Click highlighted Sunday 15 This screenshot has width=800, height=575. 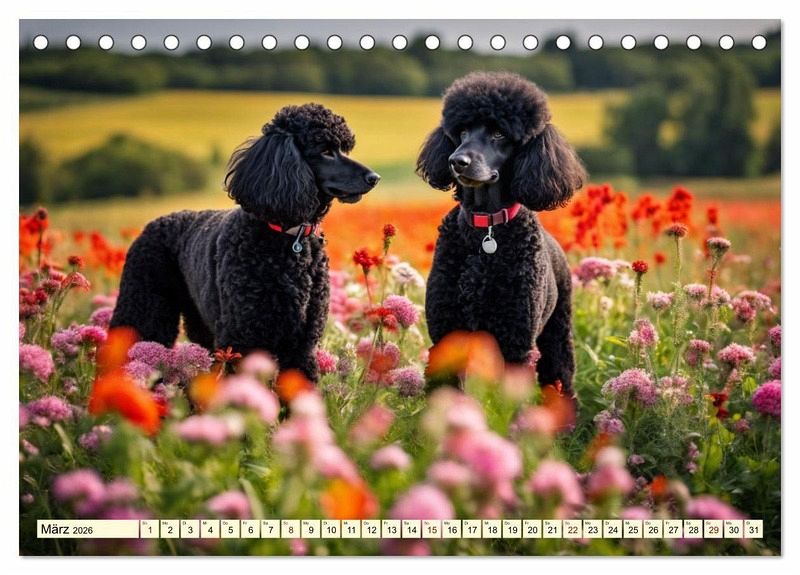[x=432, y=529]
